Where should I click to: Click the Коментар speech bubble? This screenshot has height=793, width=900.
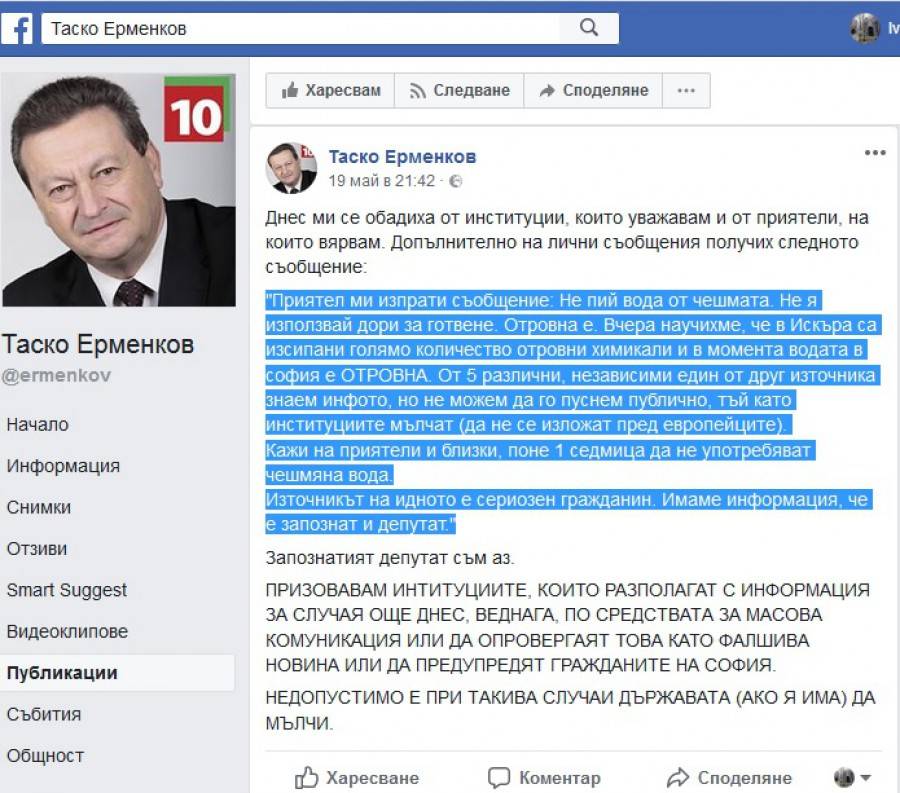[544, 778]
